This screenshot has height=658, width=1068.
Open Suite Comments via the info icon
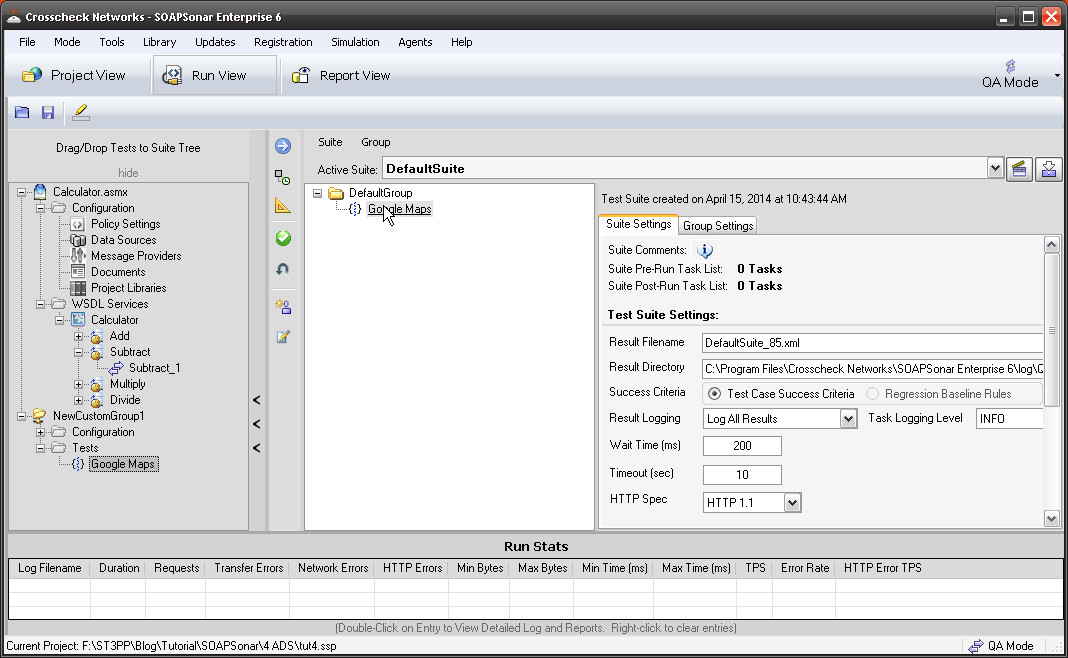705,251
